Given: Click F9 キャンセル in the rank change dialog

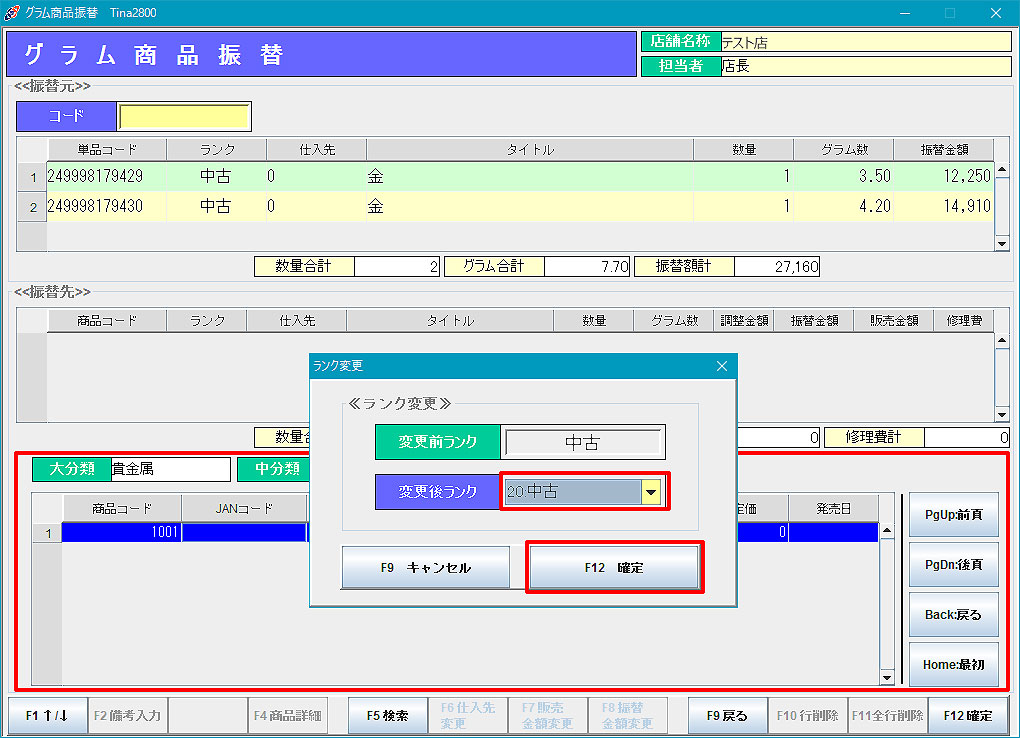Looking at the screenshot, I should coord(425,567).
